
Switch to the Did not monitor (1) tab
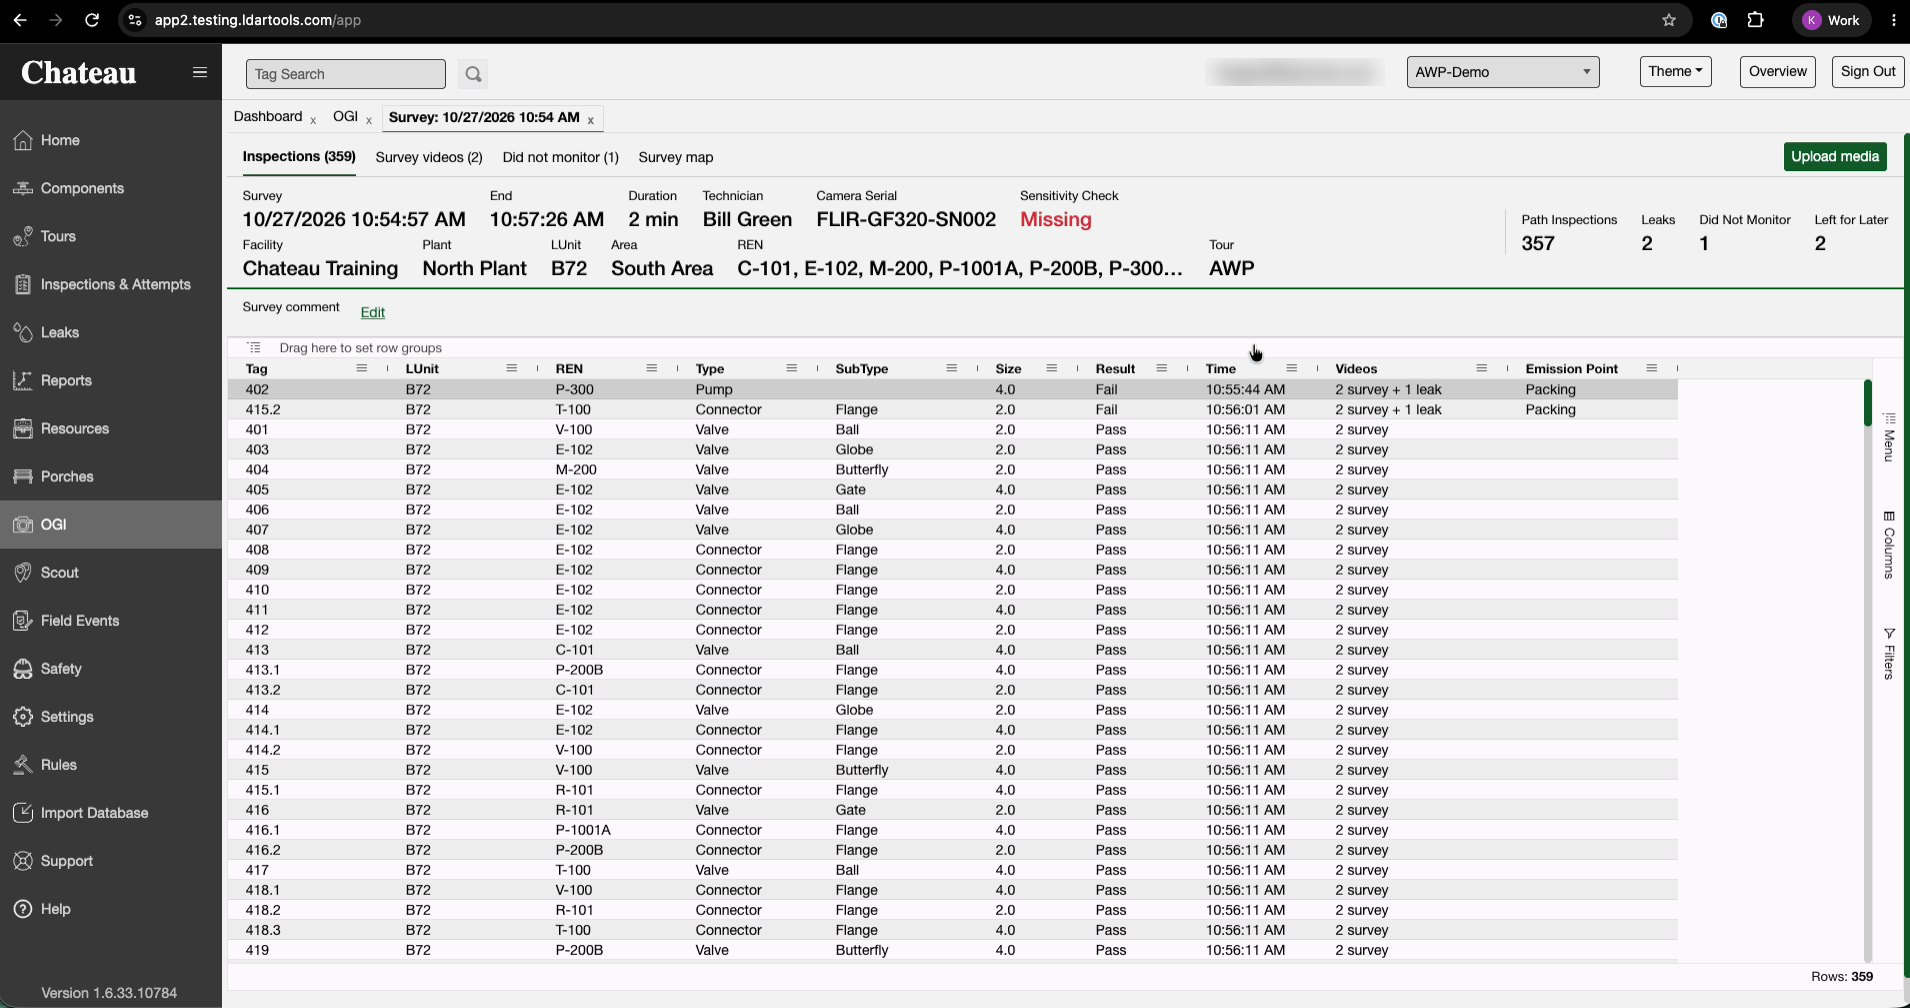pyautogui.click(x=561, y=157)
